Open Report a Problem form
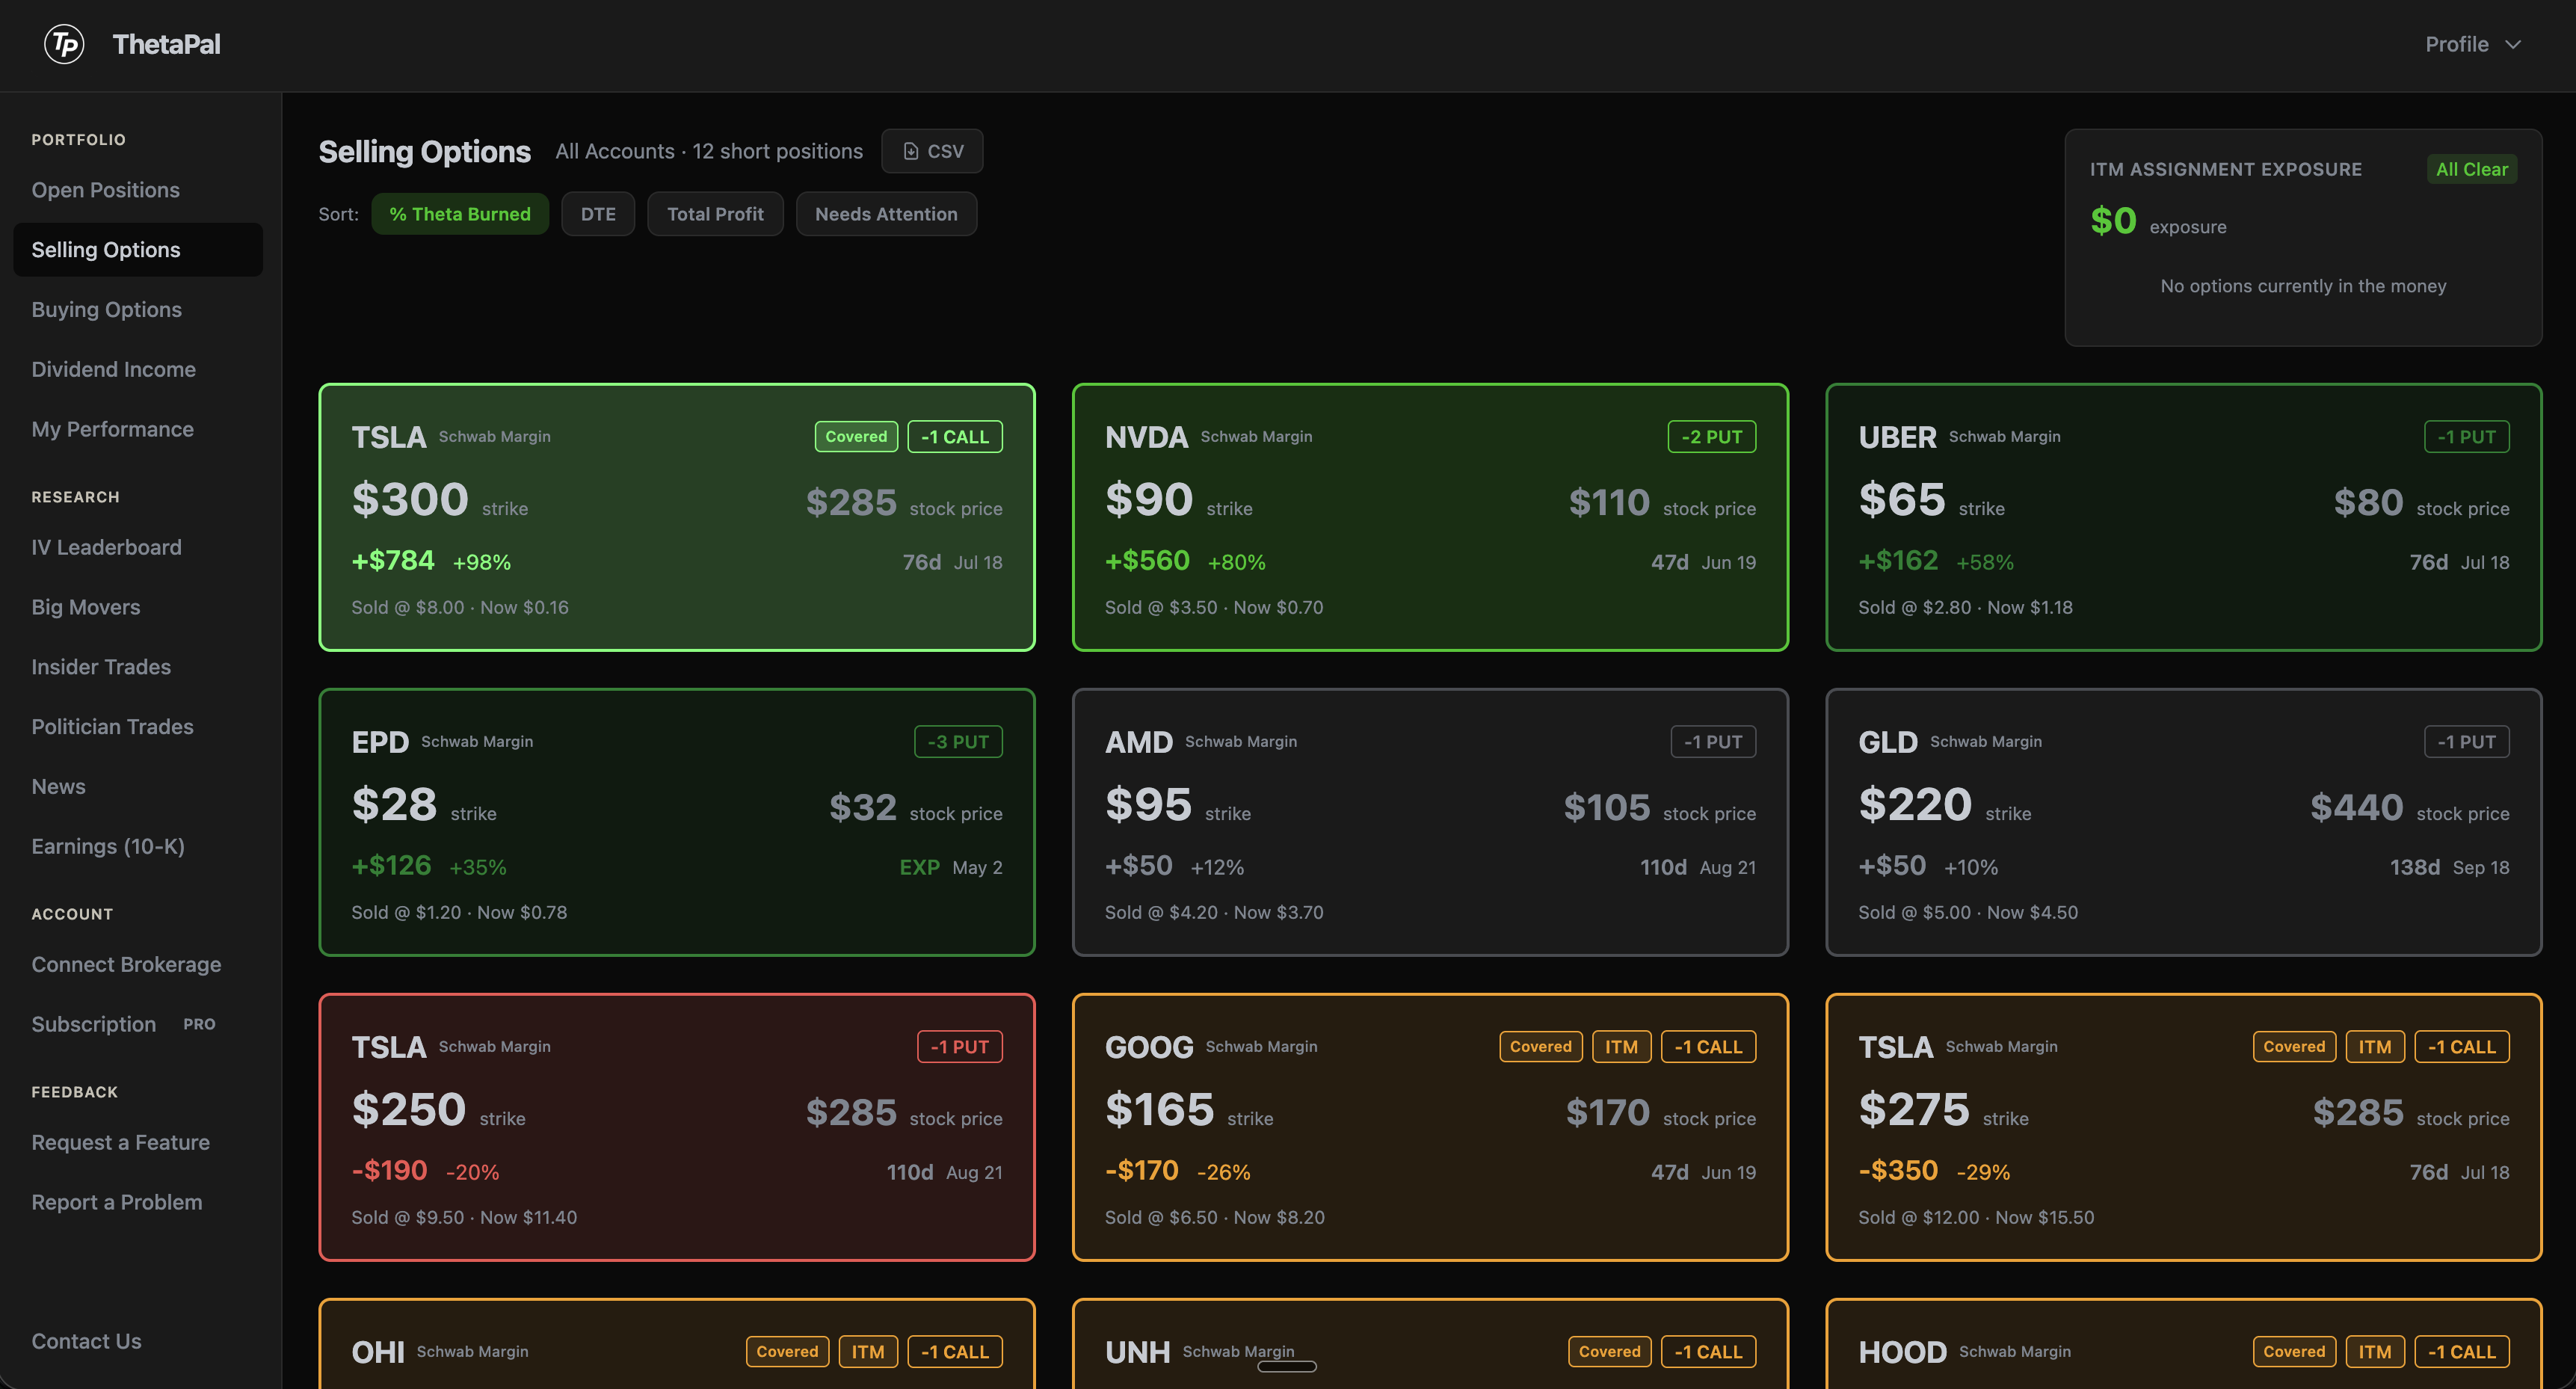2576x1389 pixels. pos(138,1202)
